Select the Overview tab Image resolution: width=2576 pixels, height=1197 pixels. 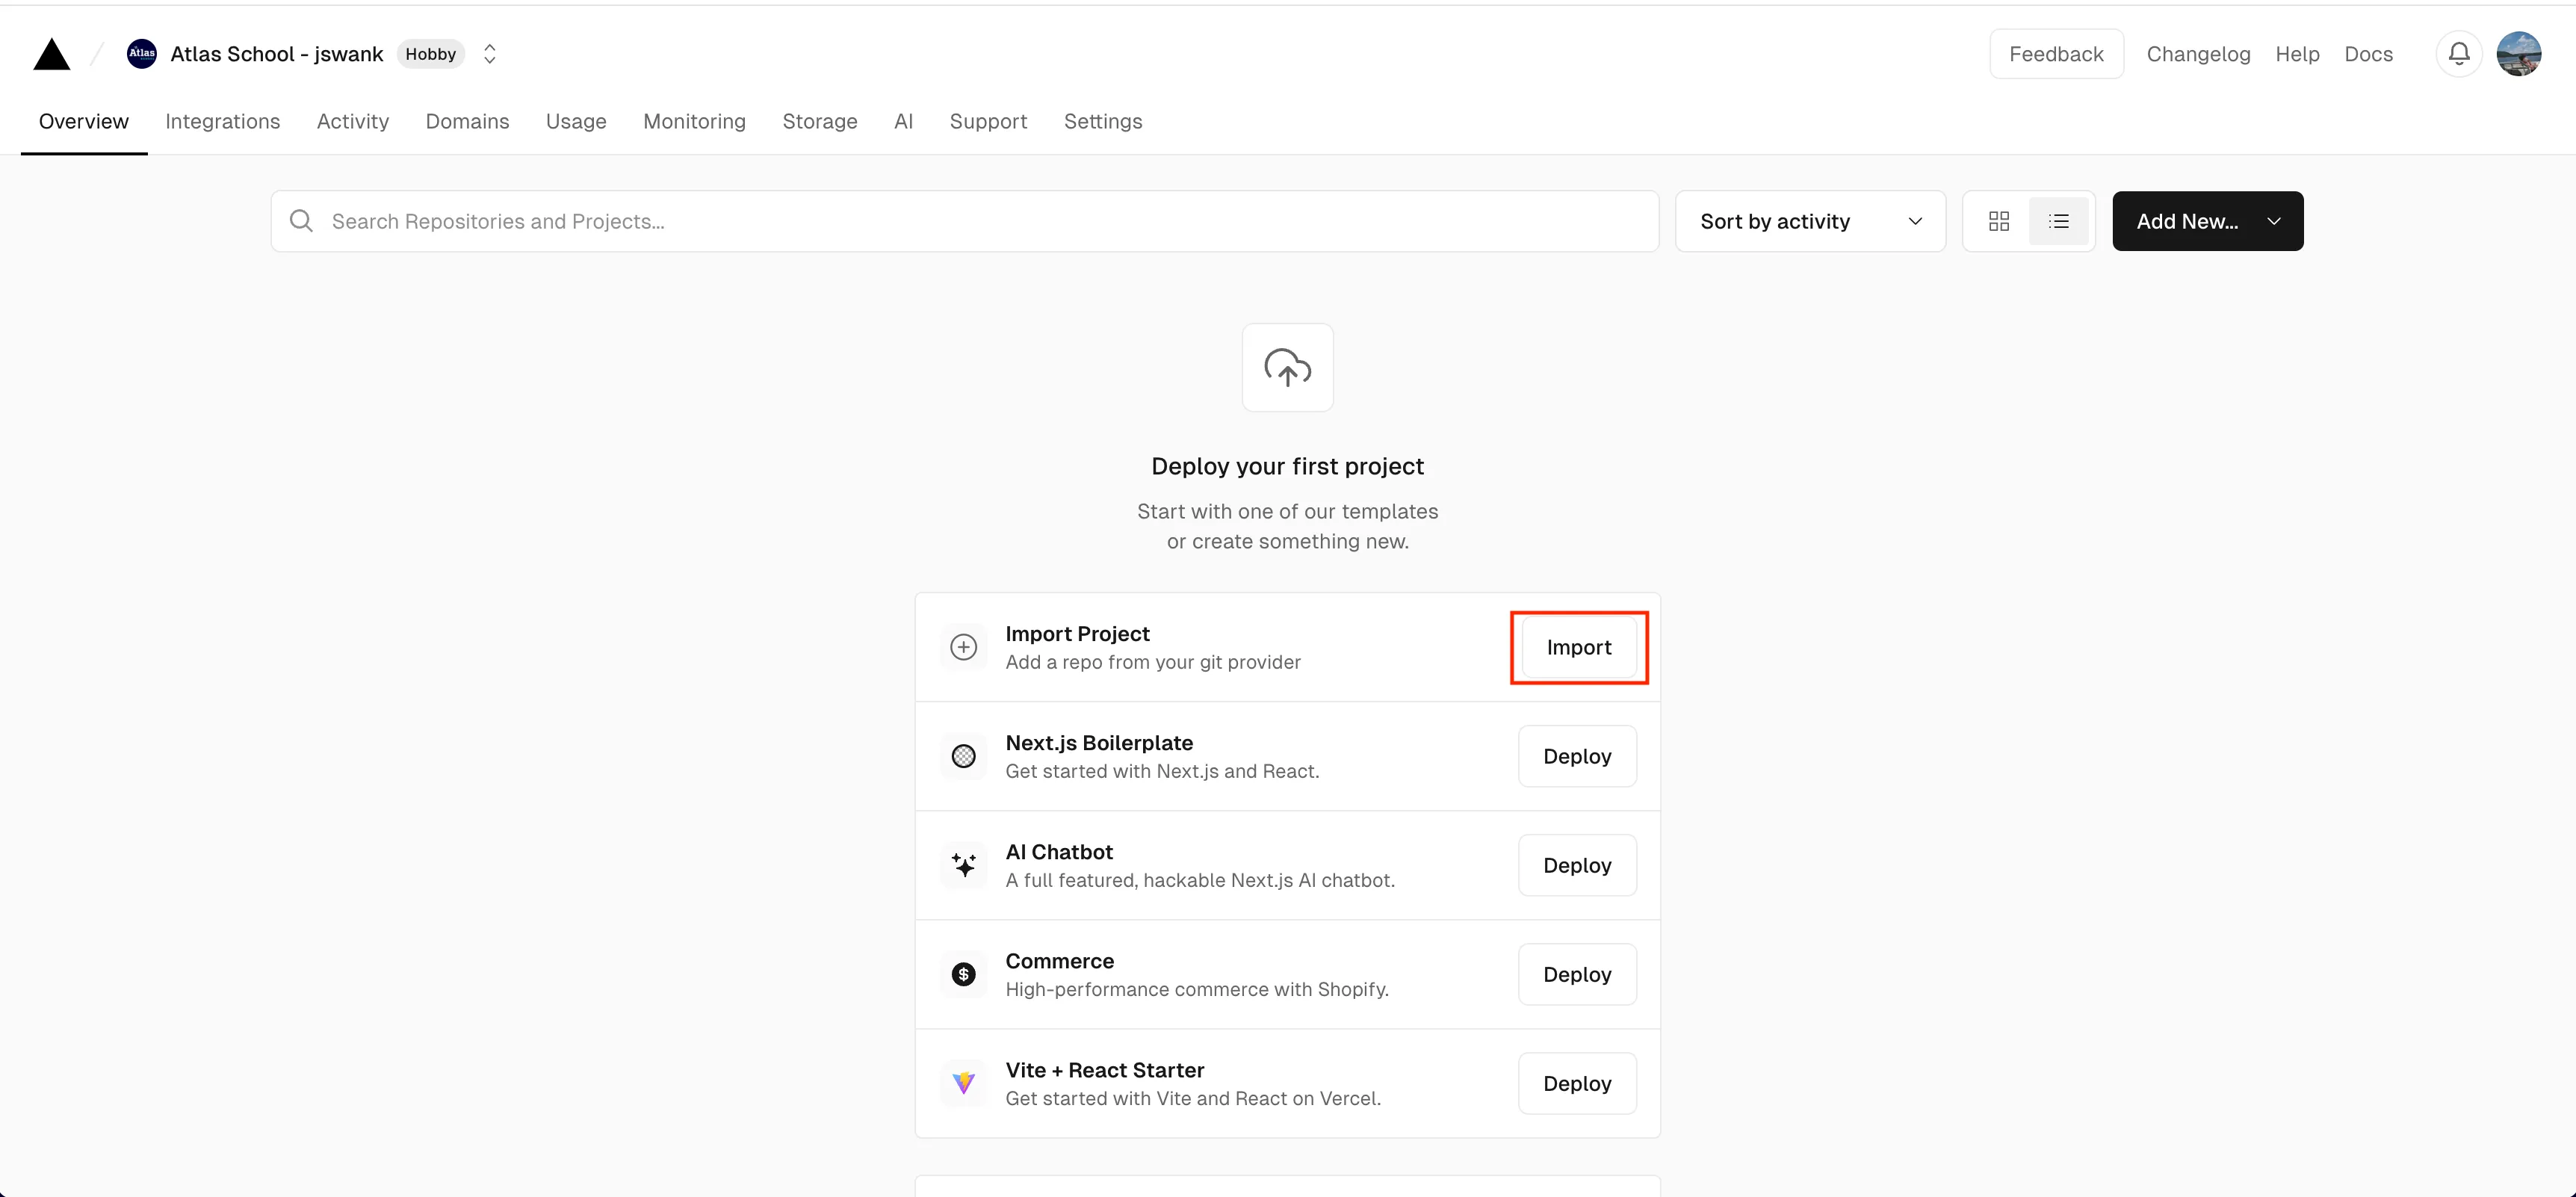[84, 121]
